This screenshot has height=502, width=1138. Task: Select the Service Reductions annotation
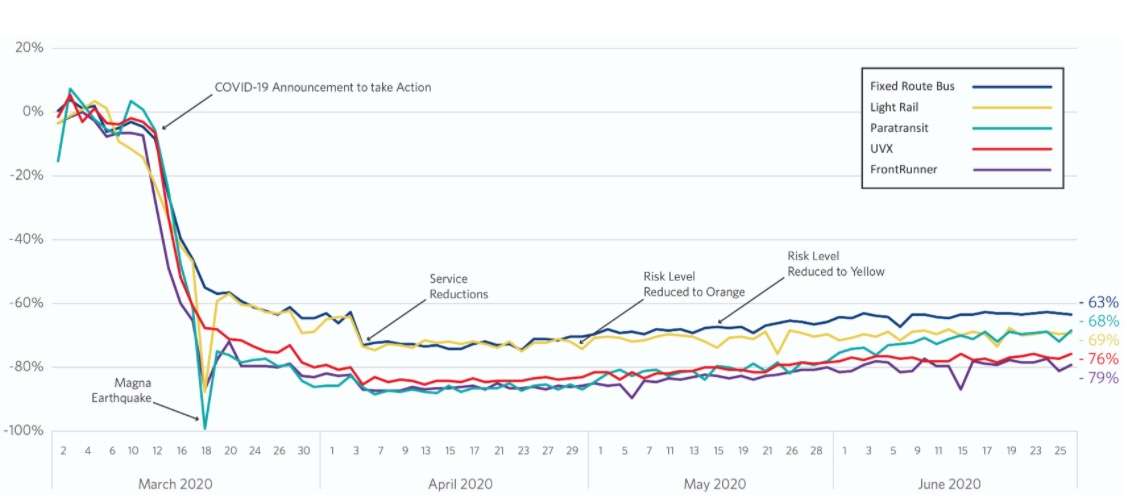pyautogui.click(x=459, y=287)
